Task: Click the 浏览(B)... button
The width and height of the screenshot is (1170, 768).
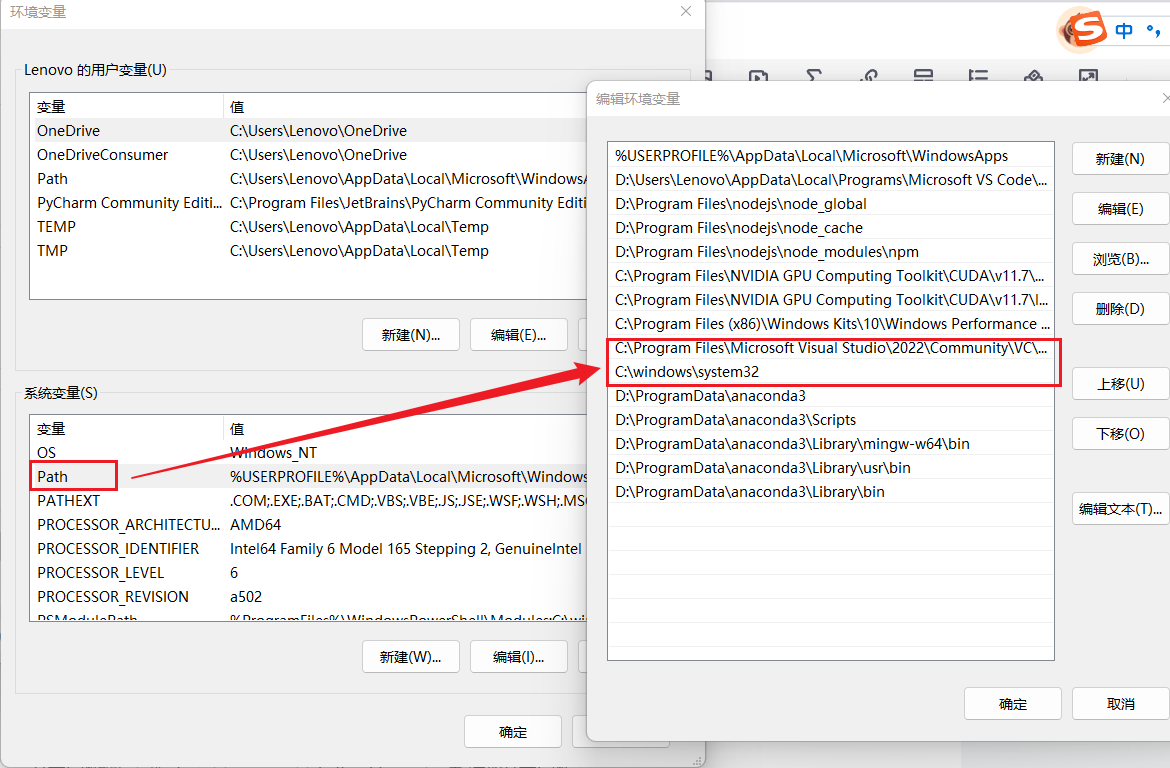Action: click(1120, 259)
